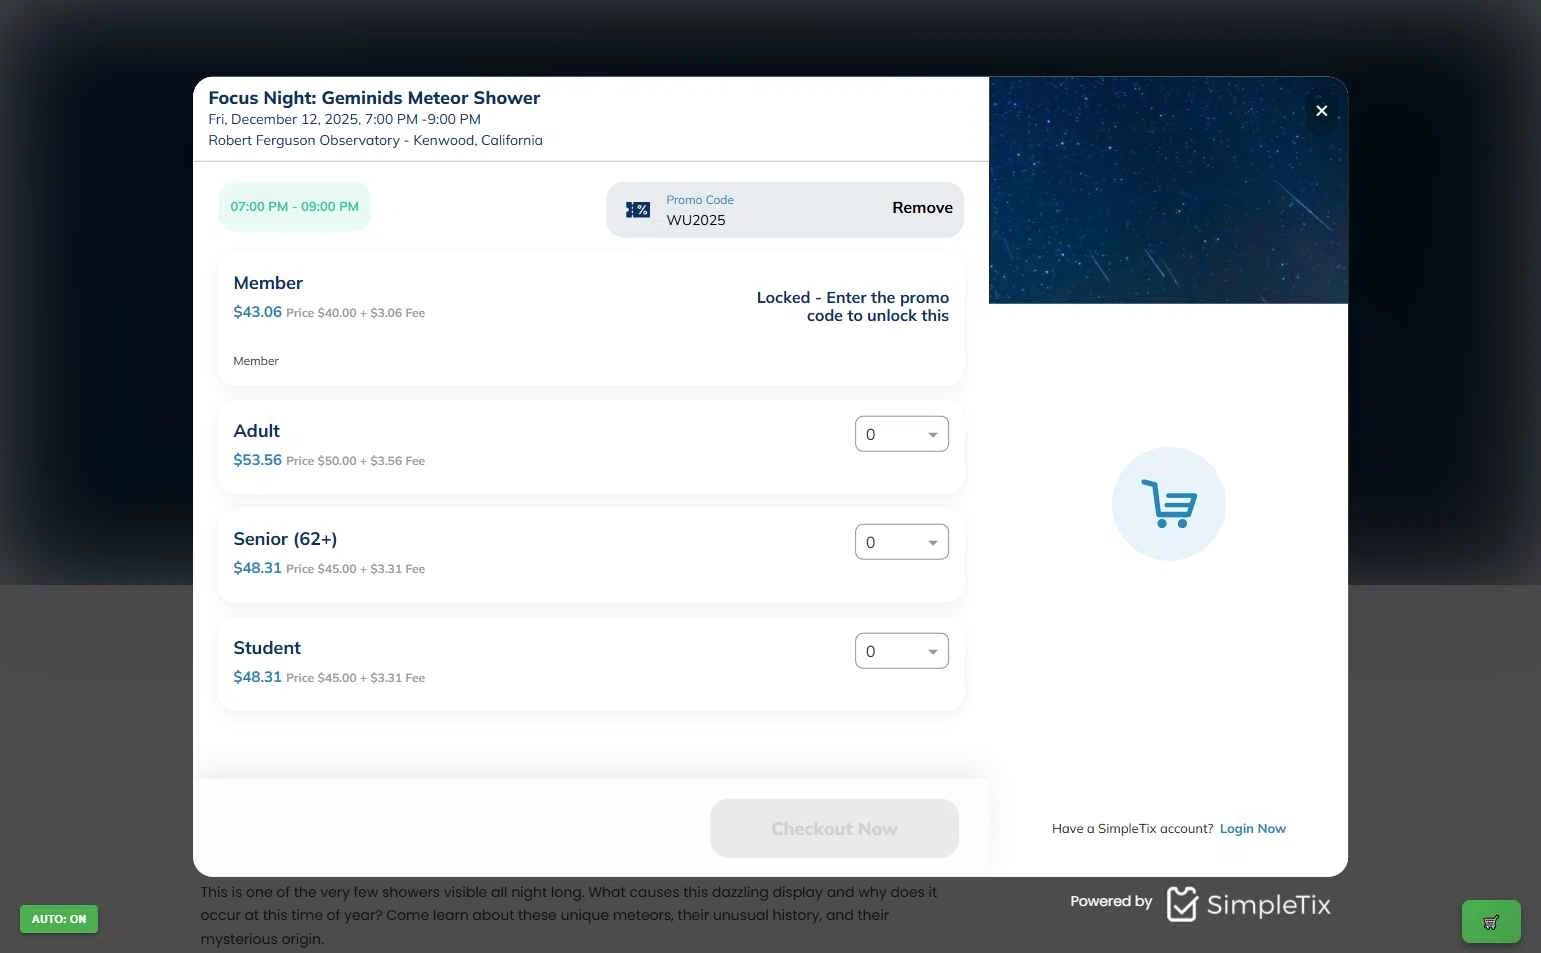The width and height of the screenshot is (1541, 953).
Task: Click the Senior (62+) ticket name
Action: [285, 539]
